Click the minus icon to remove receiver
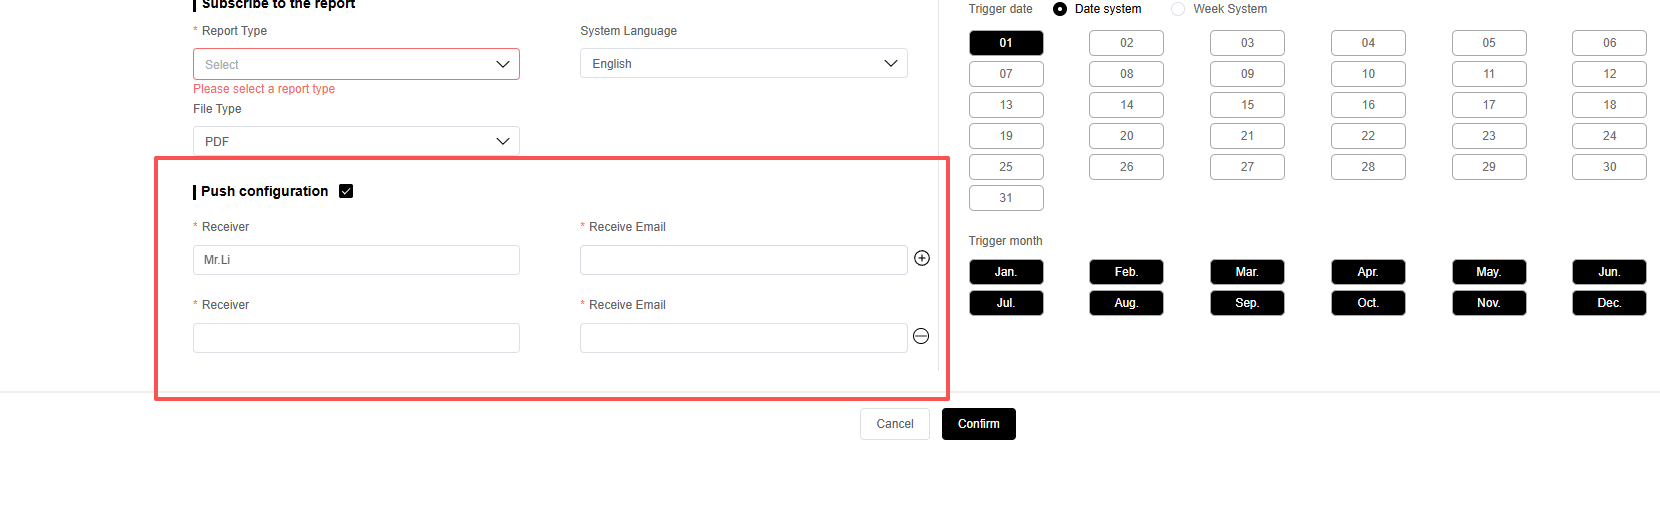The image size is (1660, 526). [921, 337]
